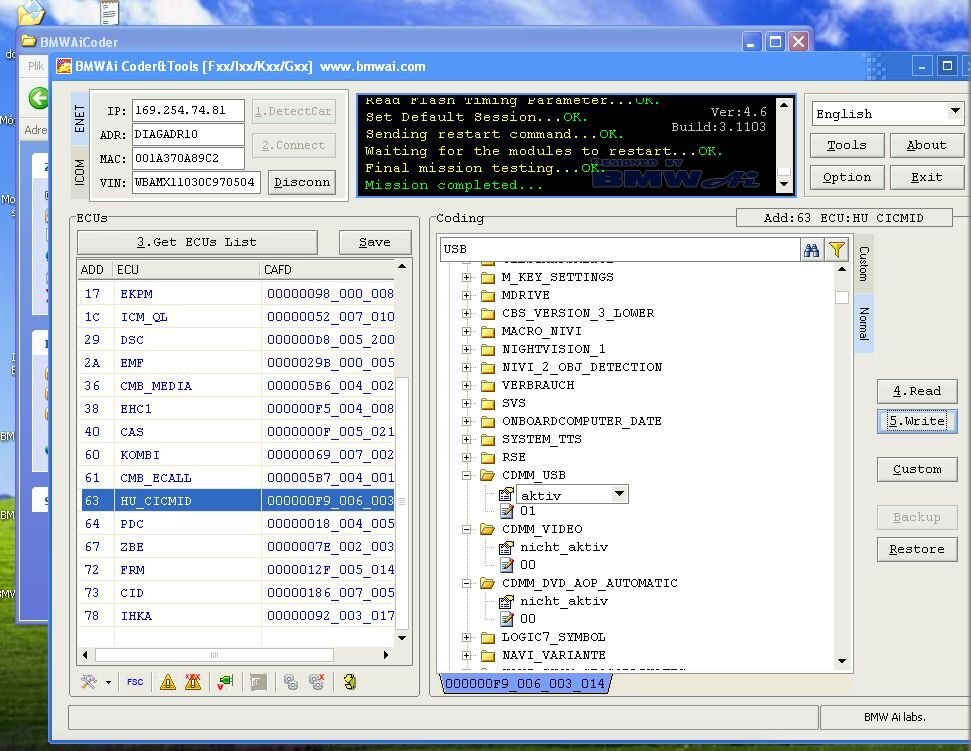Click the IP address input field
971x751 pixels.
pyautogui.click(x=188, y=111)
